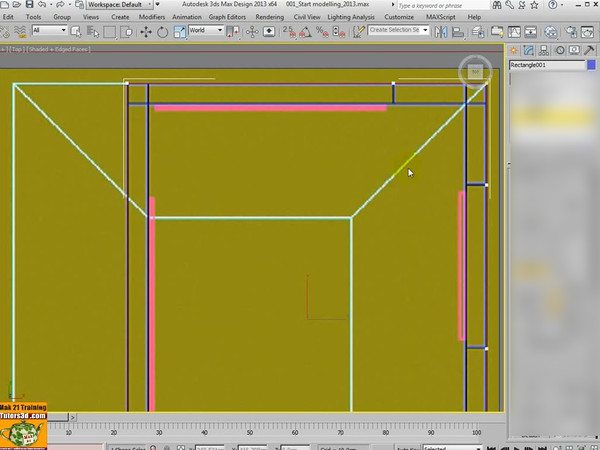Open Edit Named Selection Sets
Screen dimensions: 600x450
click(x=359, y=32)
